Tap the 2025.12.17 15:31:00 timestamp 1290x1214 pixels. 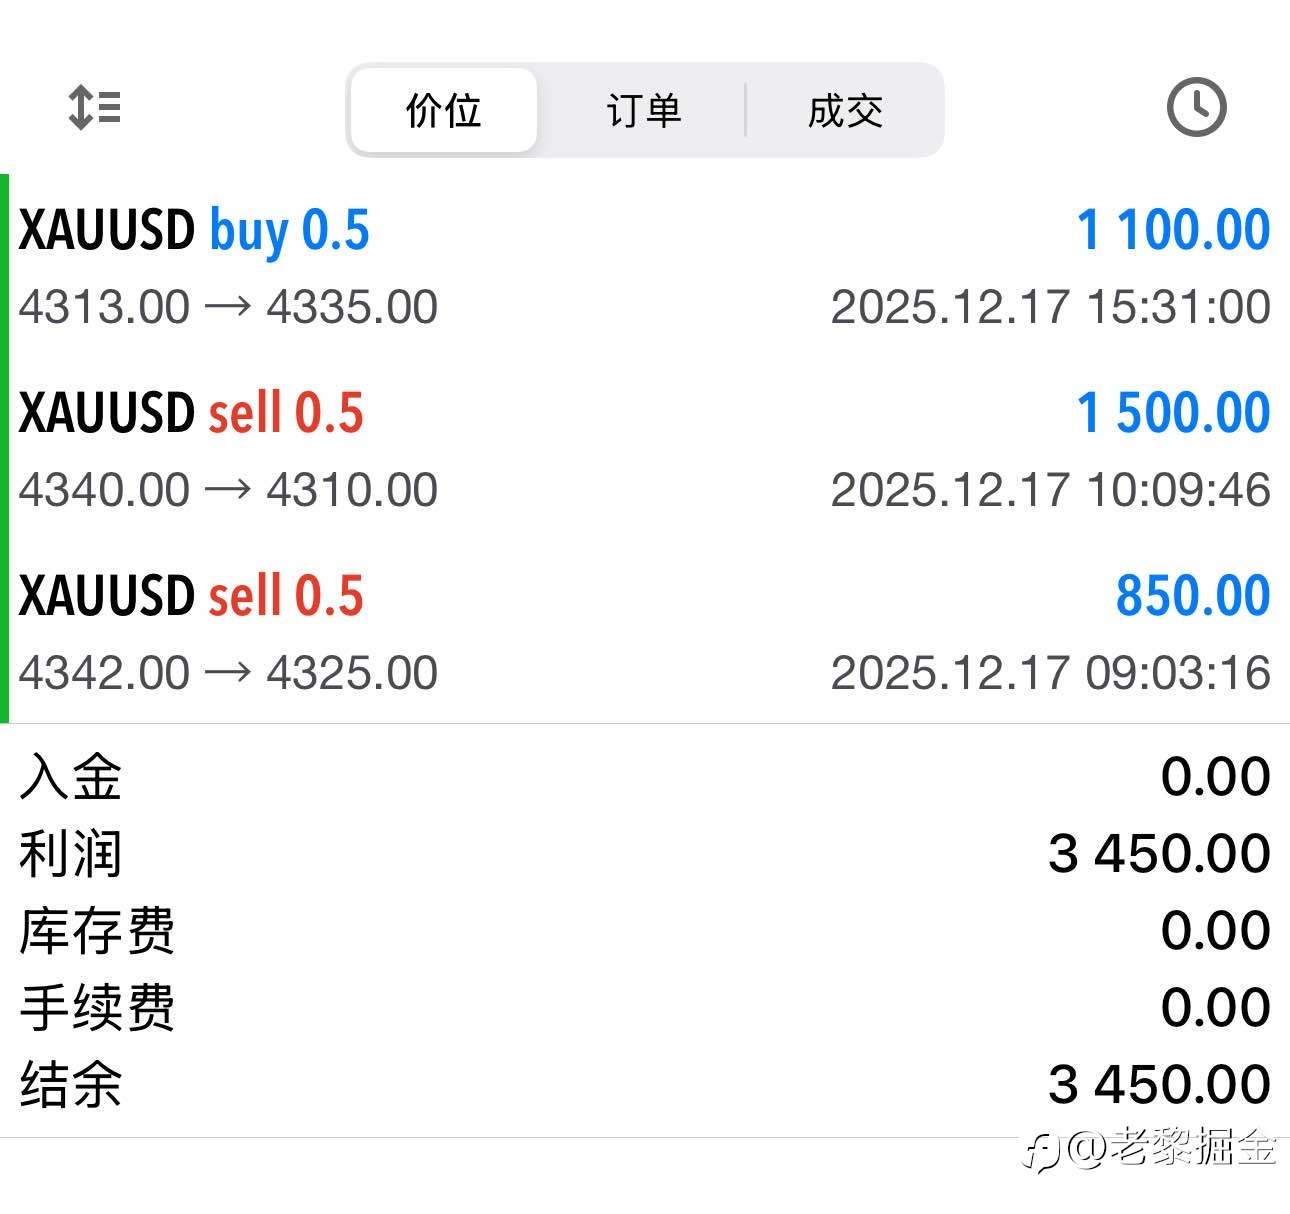1050,307
